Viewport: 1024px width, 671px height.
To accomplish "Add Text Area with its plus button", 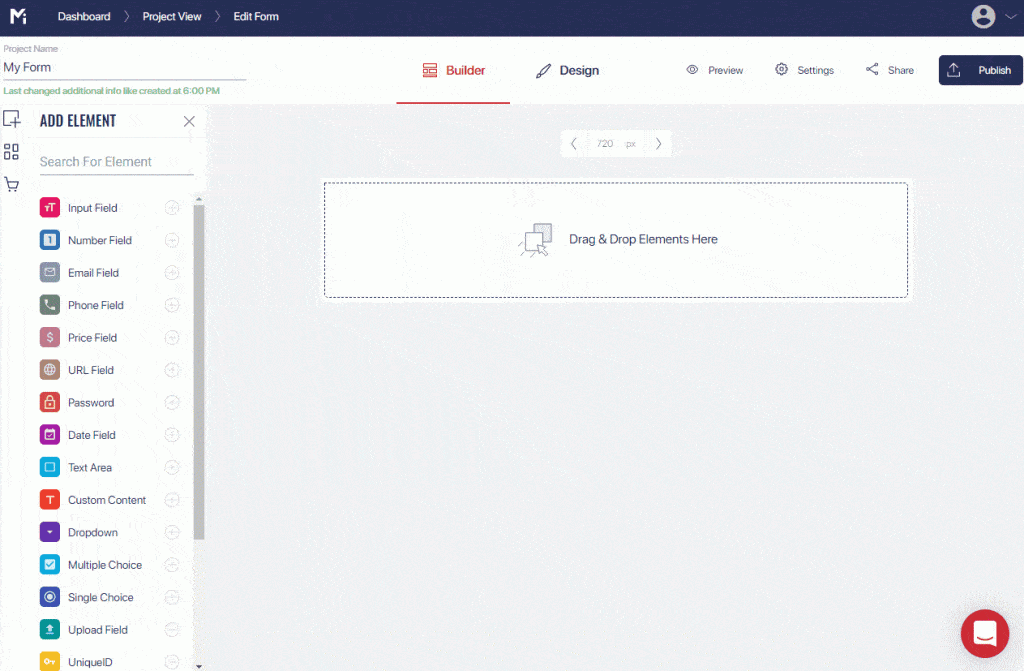I will click(x=172, y=467).
